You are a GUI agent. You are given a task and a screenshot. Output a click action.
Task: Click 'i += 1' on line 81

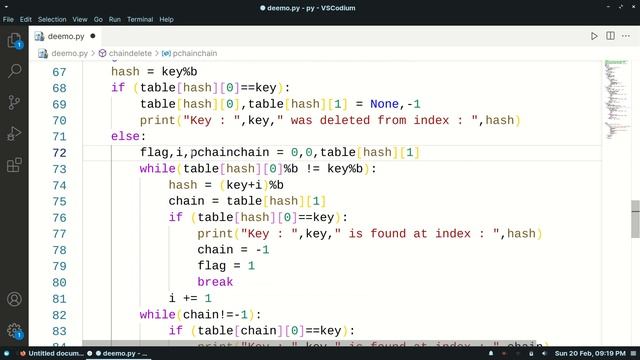[190, 298]
